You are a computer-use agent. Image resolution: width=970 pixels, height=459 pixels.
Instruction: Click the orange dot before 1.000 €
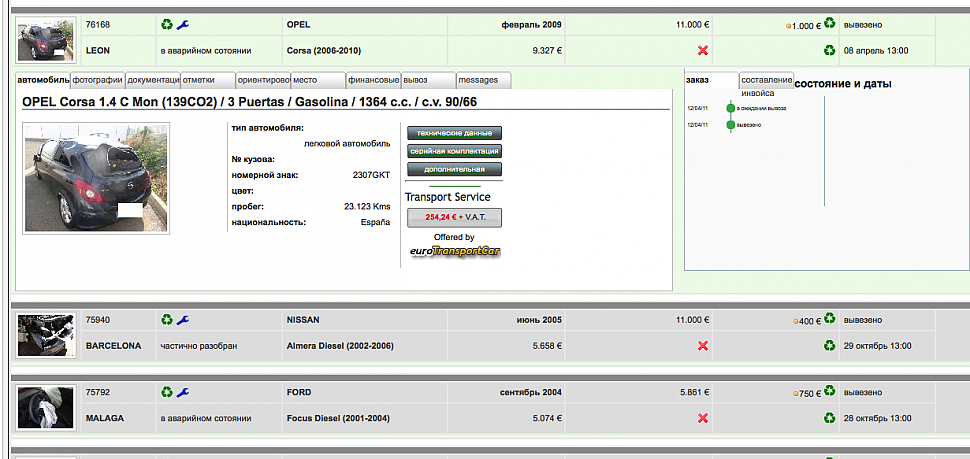[x=788, y=26]
